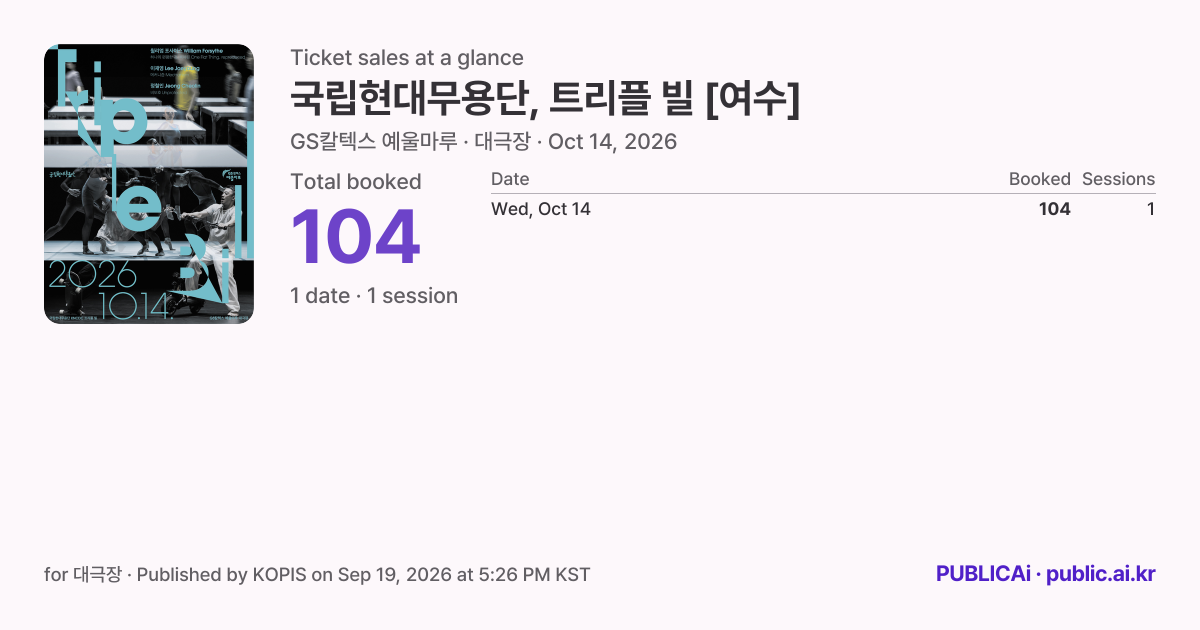Select the Ticket sales at a glance label

(x=407, y=58)
